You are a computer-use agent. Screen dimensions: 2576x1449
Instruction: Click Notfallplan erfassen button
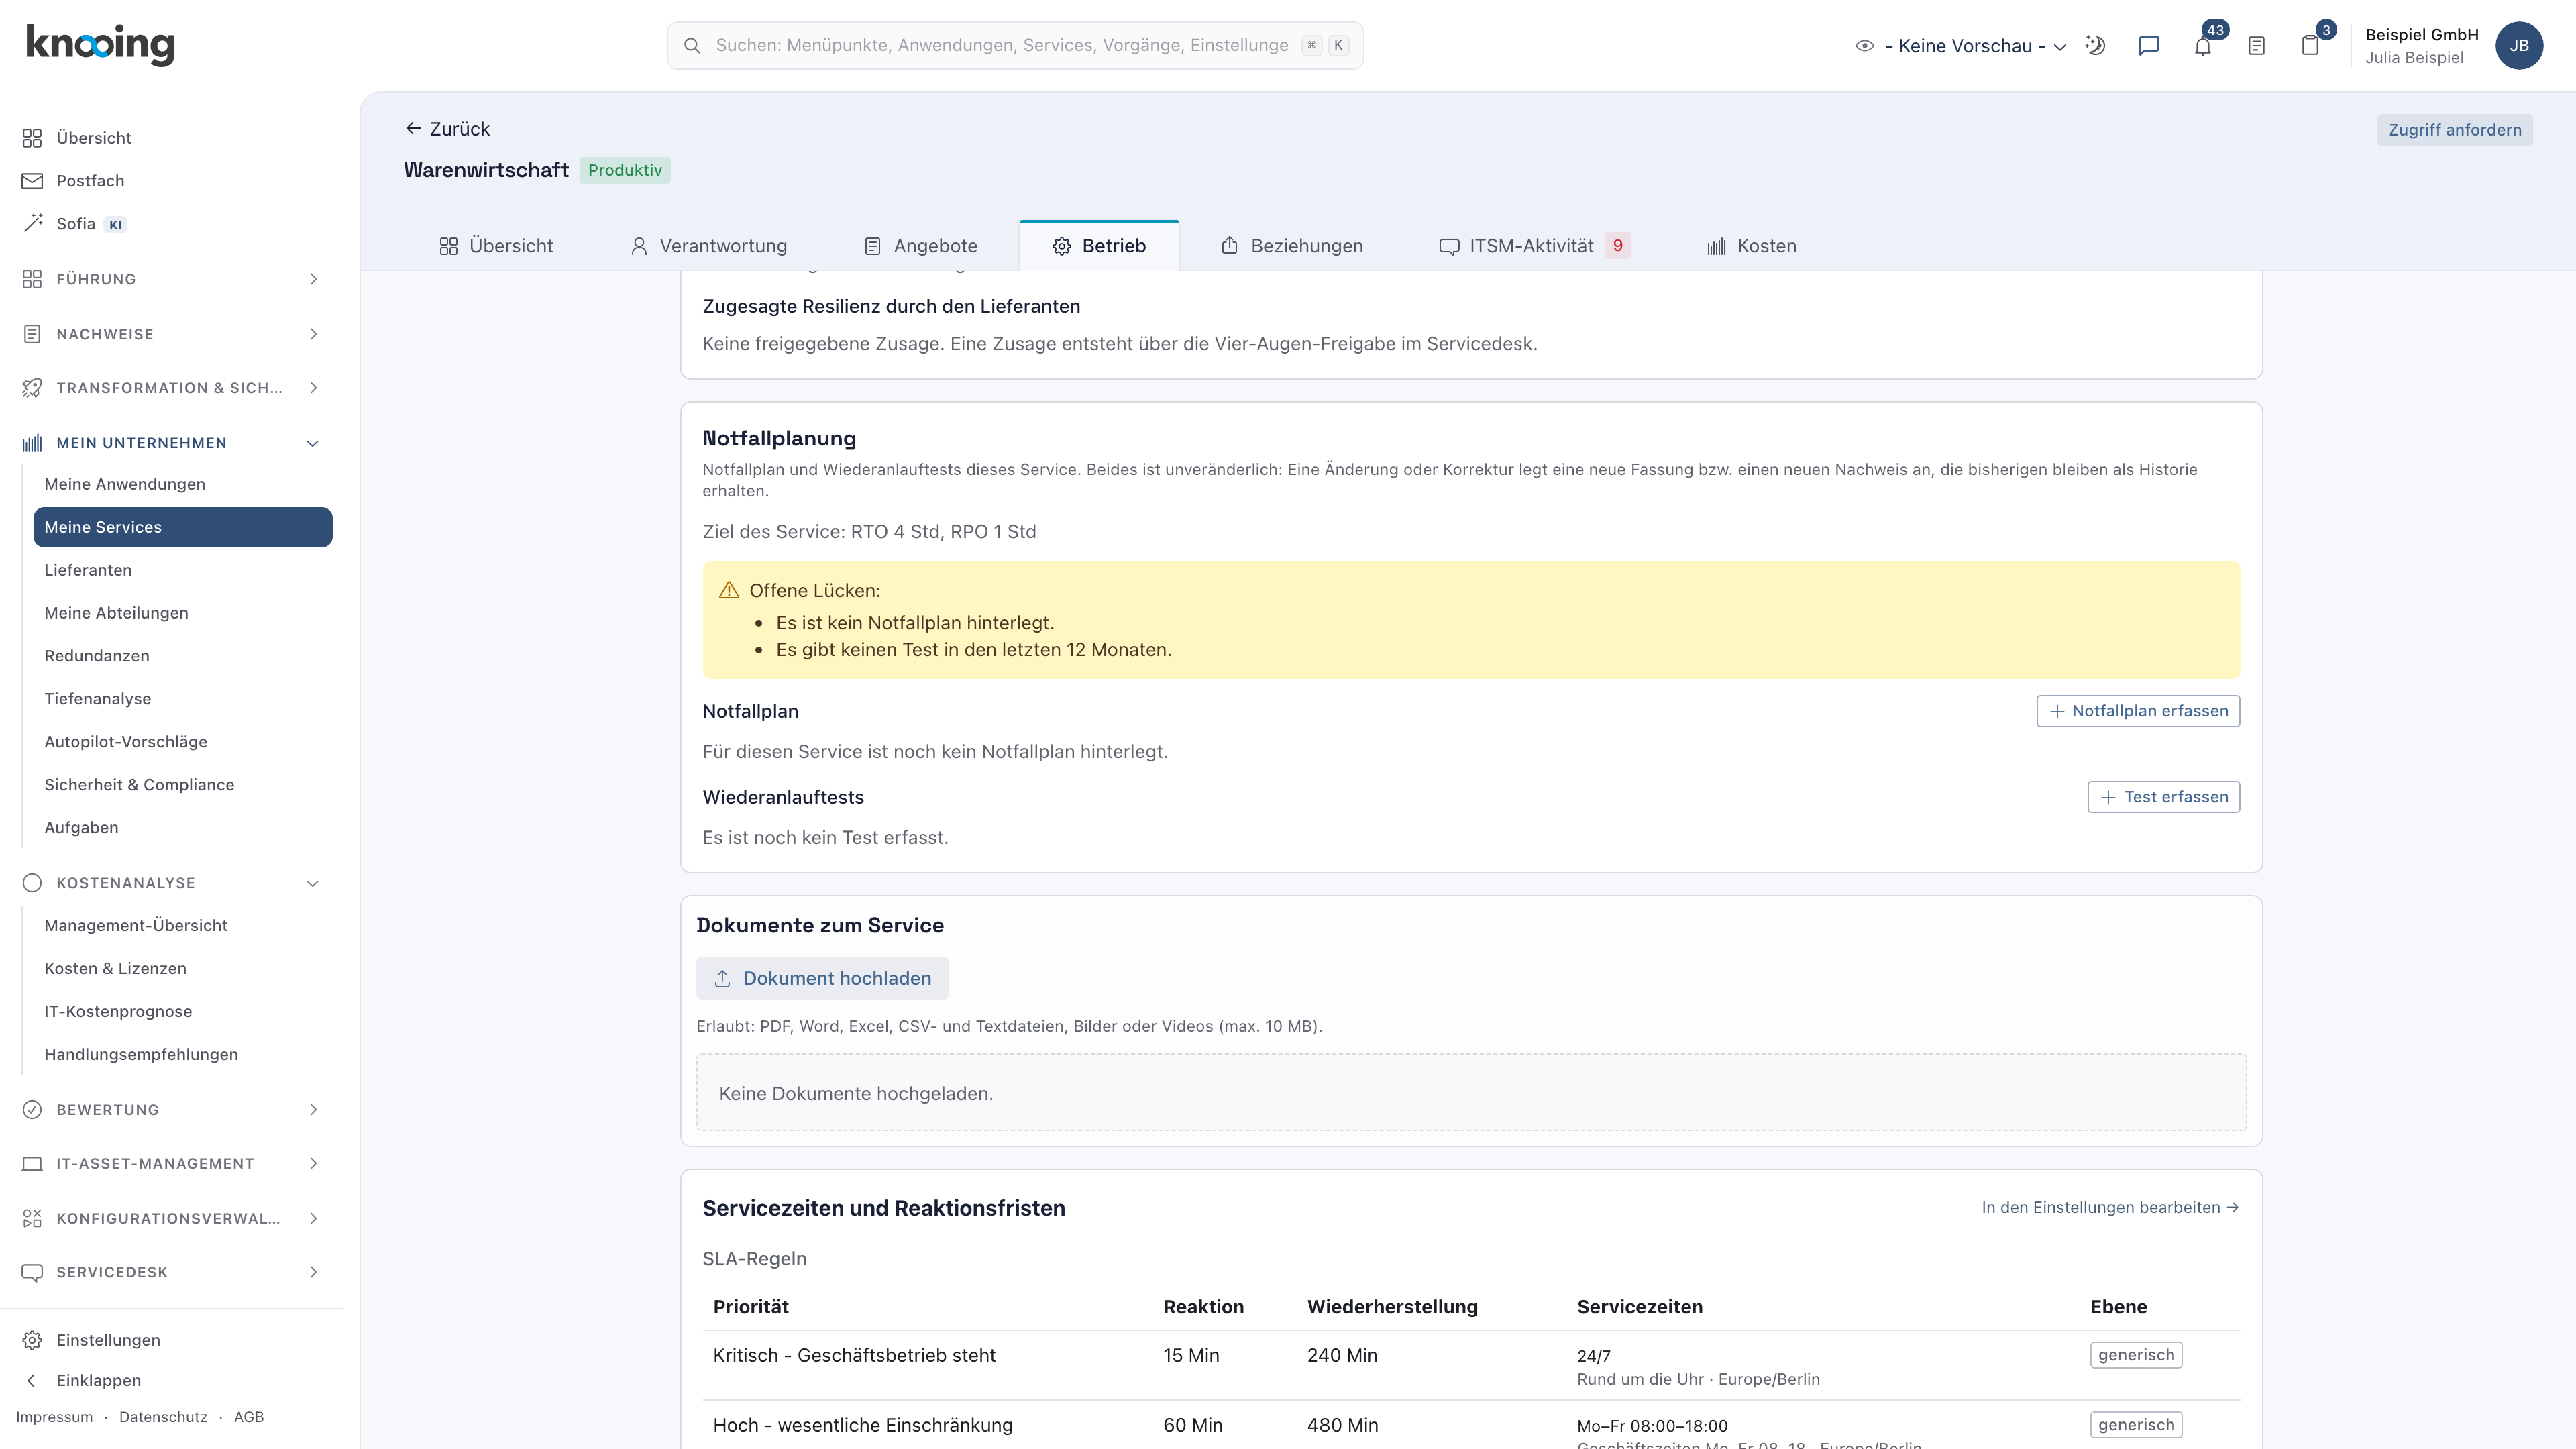pyautogui.click(x=2138, y=711)
